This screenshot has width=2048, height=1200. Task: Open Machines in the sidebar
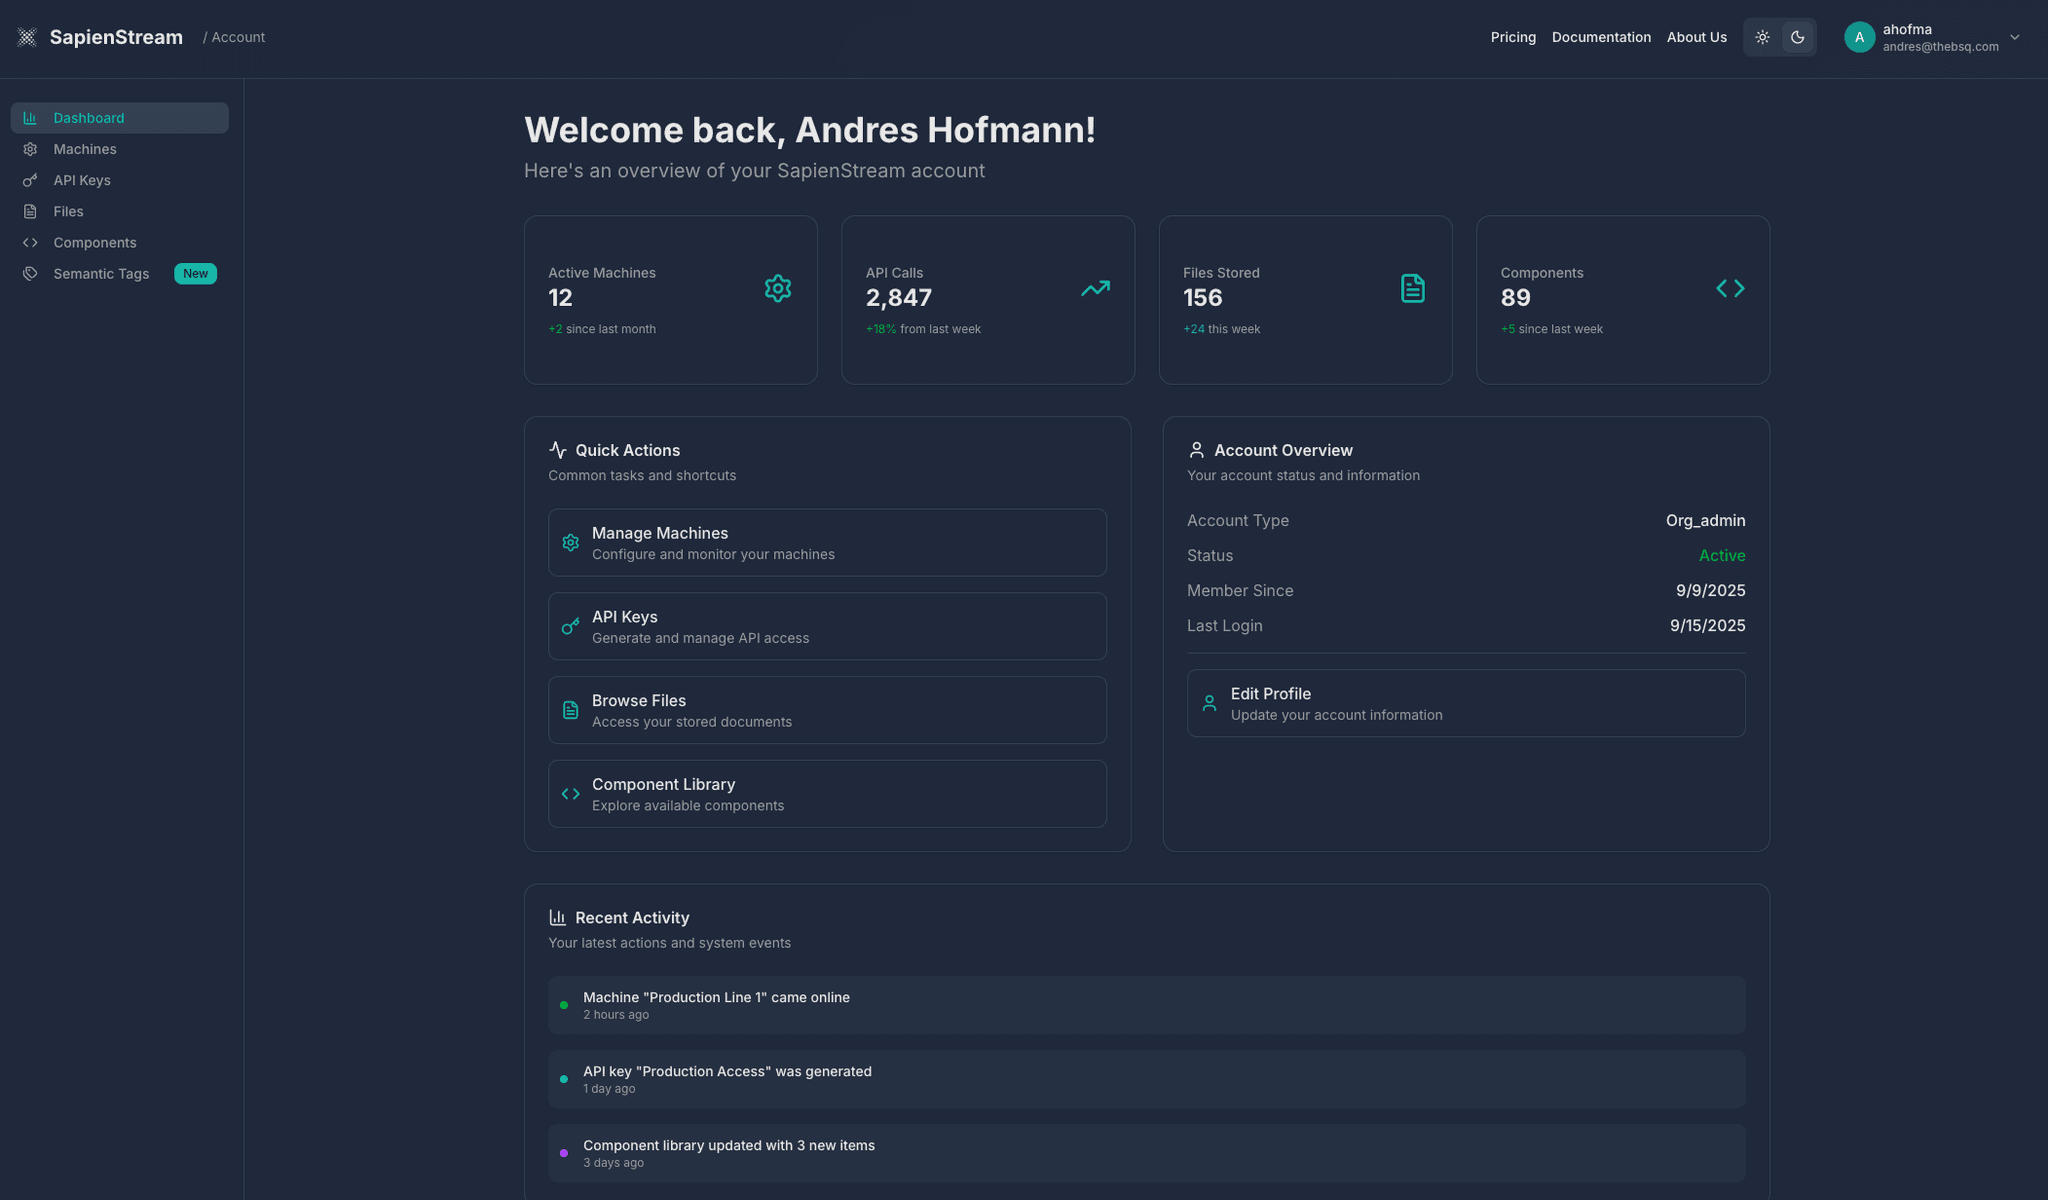(85, 149)
